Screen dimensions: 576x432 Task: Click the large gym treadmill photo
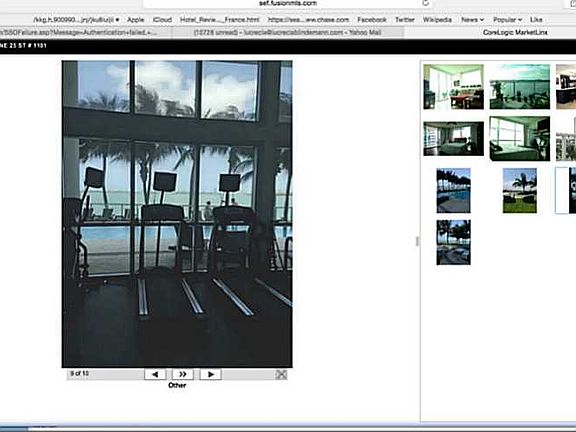[x=177, y=214]
